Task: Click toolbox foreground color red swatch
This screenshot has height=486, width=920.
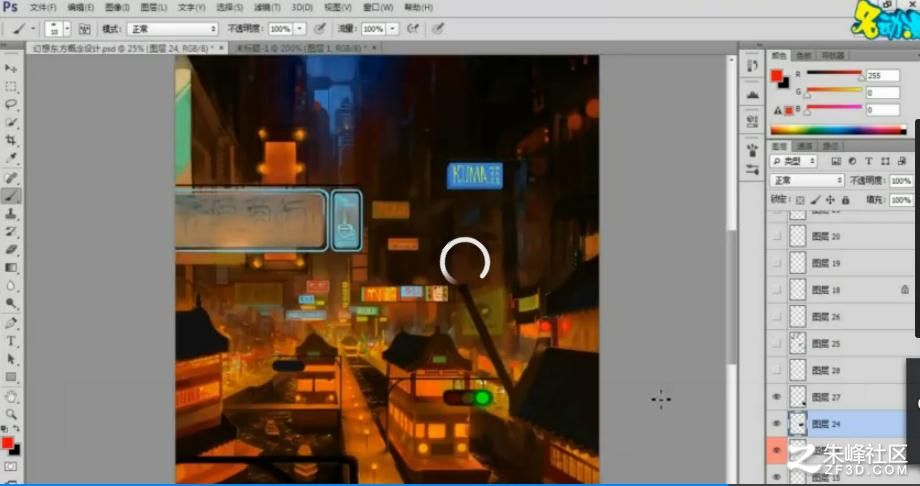Action: (8, 443)
